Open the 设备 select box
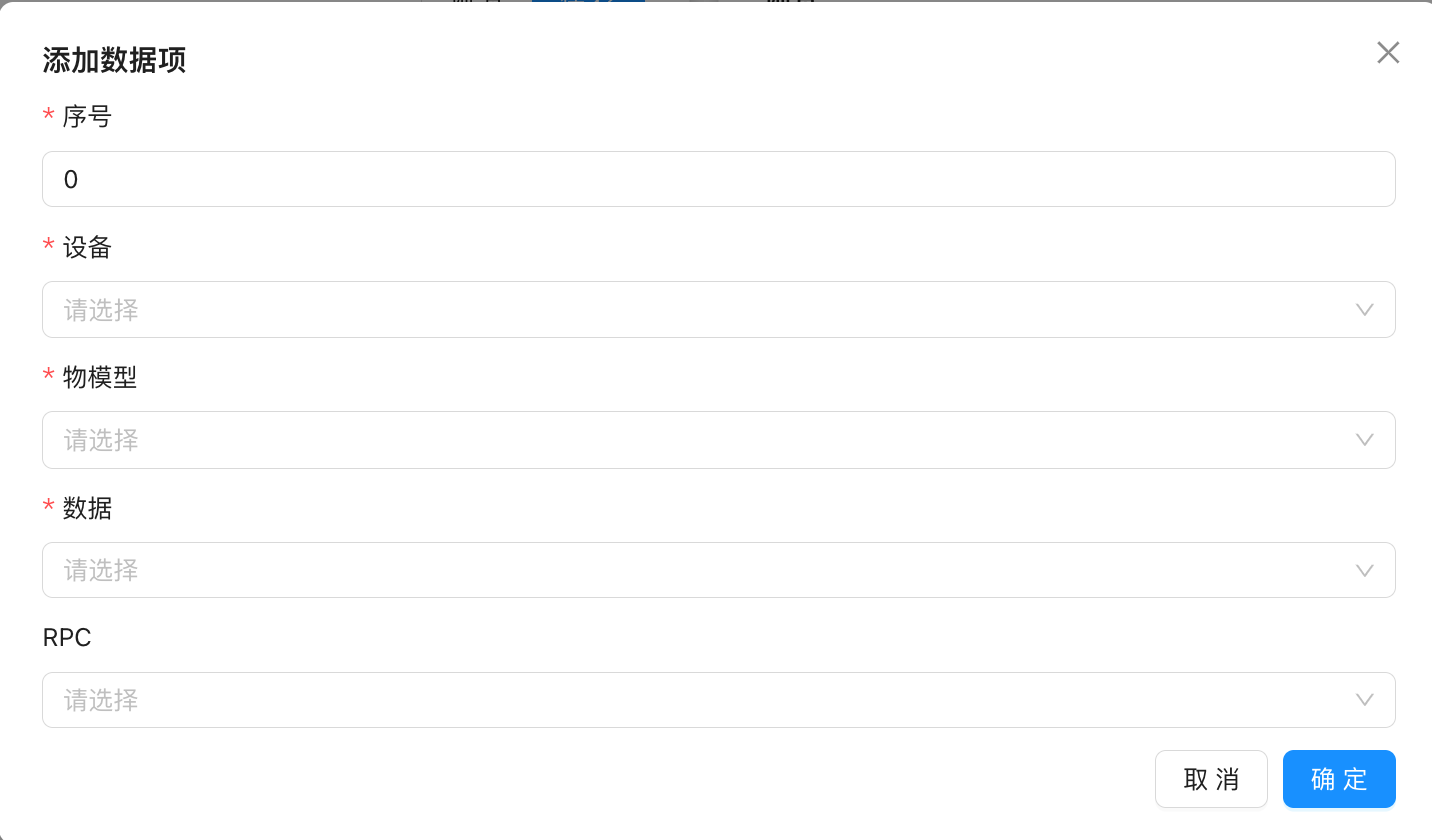 (x=700, y=310)
